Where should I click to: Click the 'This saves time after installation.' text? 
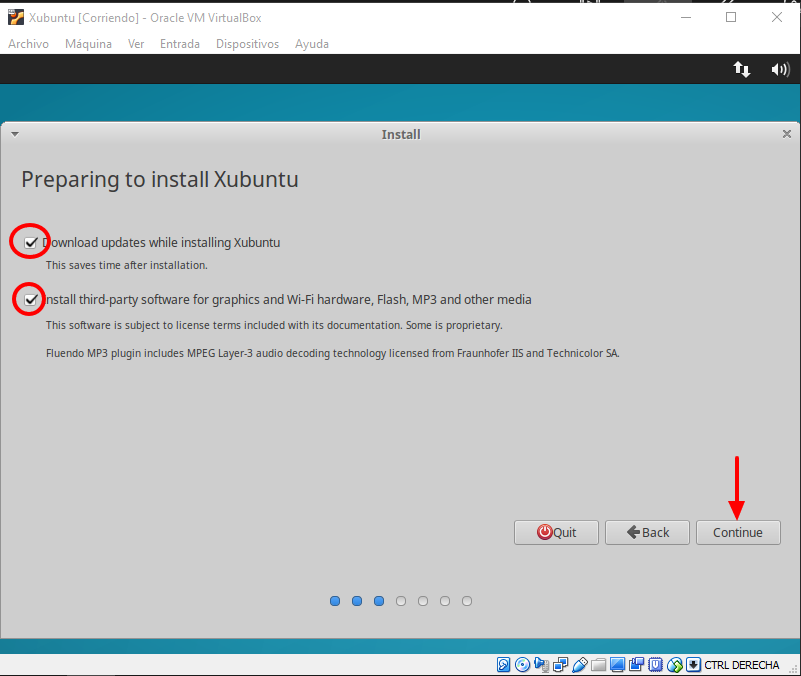tap(127, 265)
